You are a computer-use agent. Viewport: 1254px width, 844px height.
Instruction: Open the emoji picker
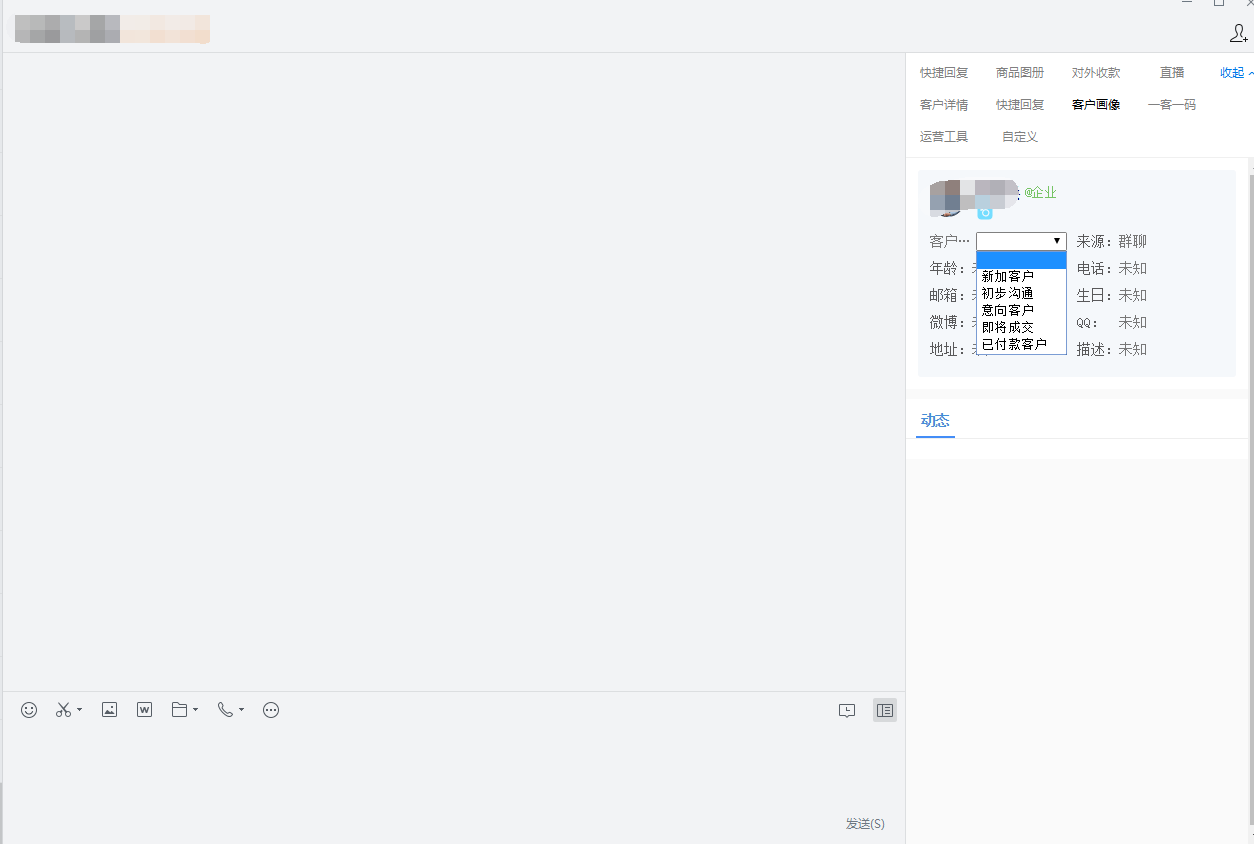[29, 710]
